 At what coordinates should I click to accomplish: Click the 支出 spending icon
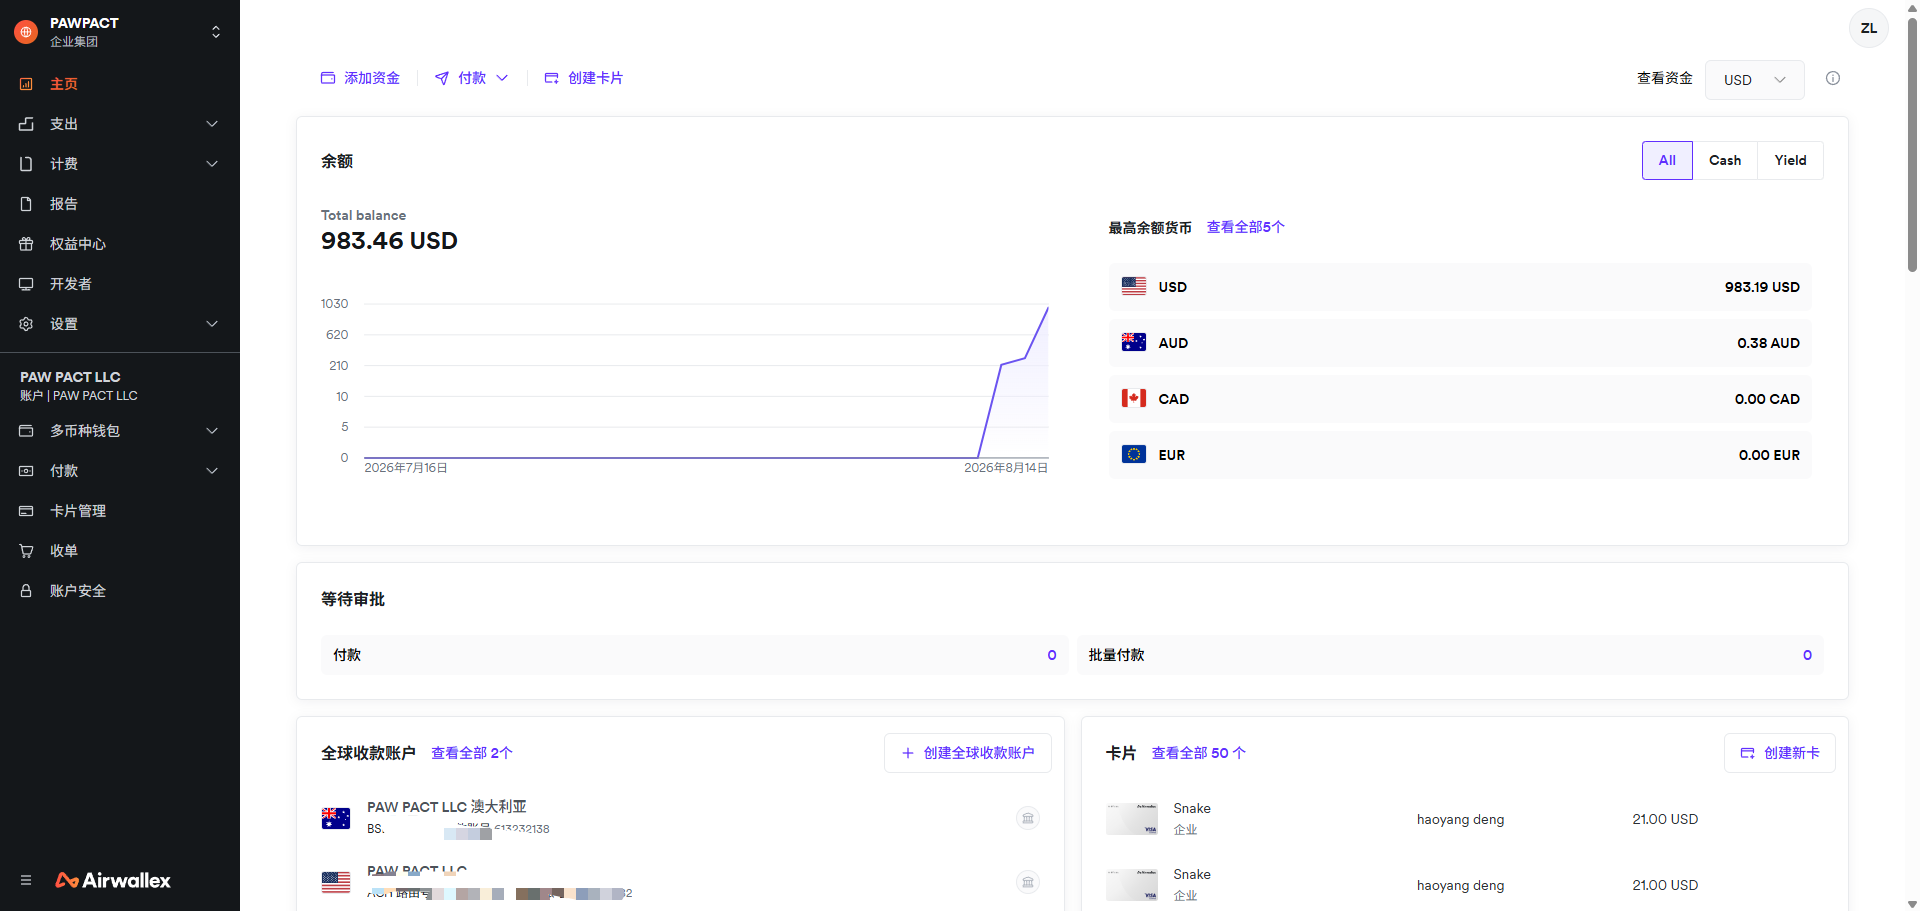click(26, 124)
